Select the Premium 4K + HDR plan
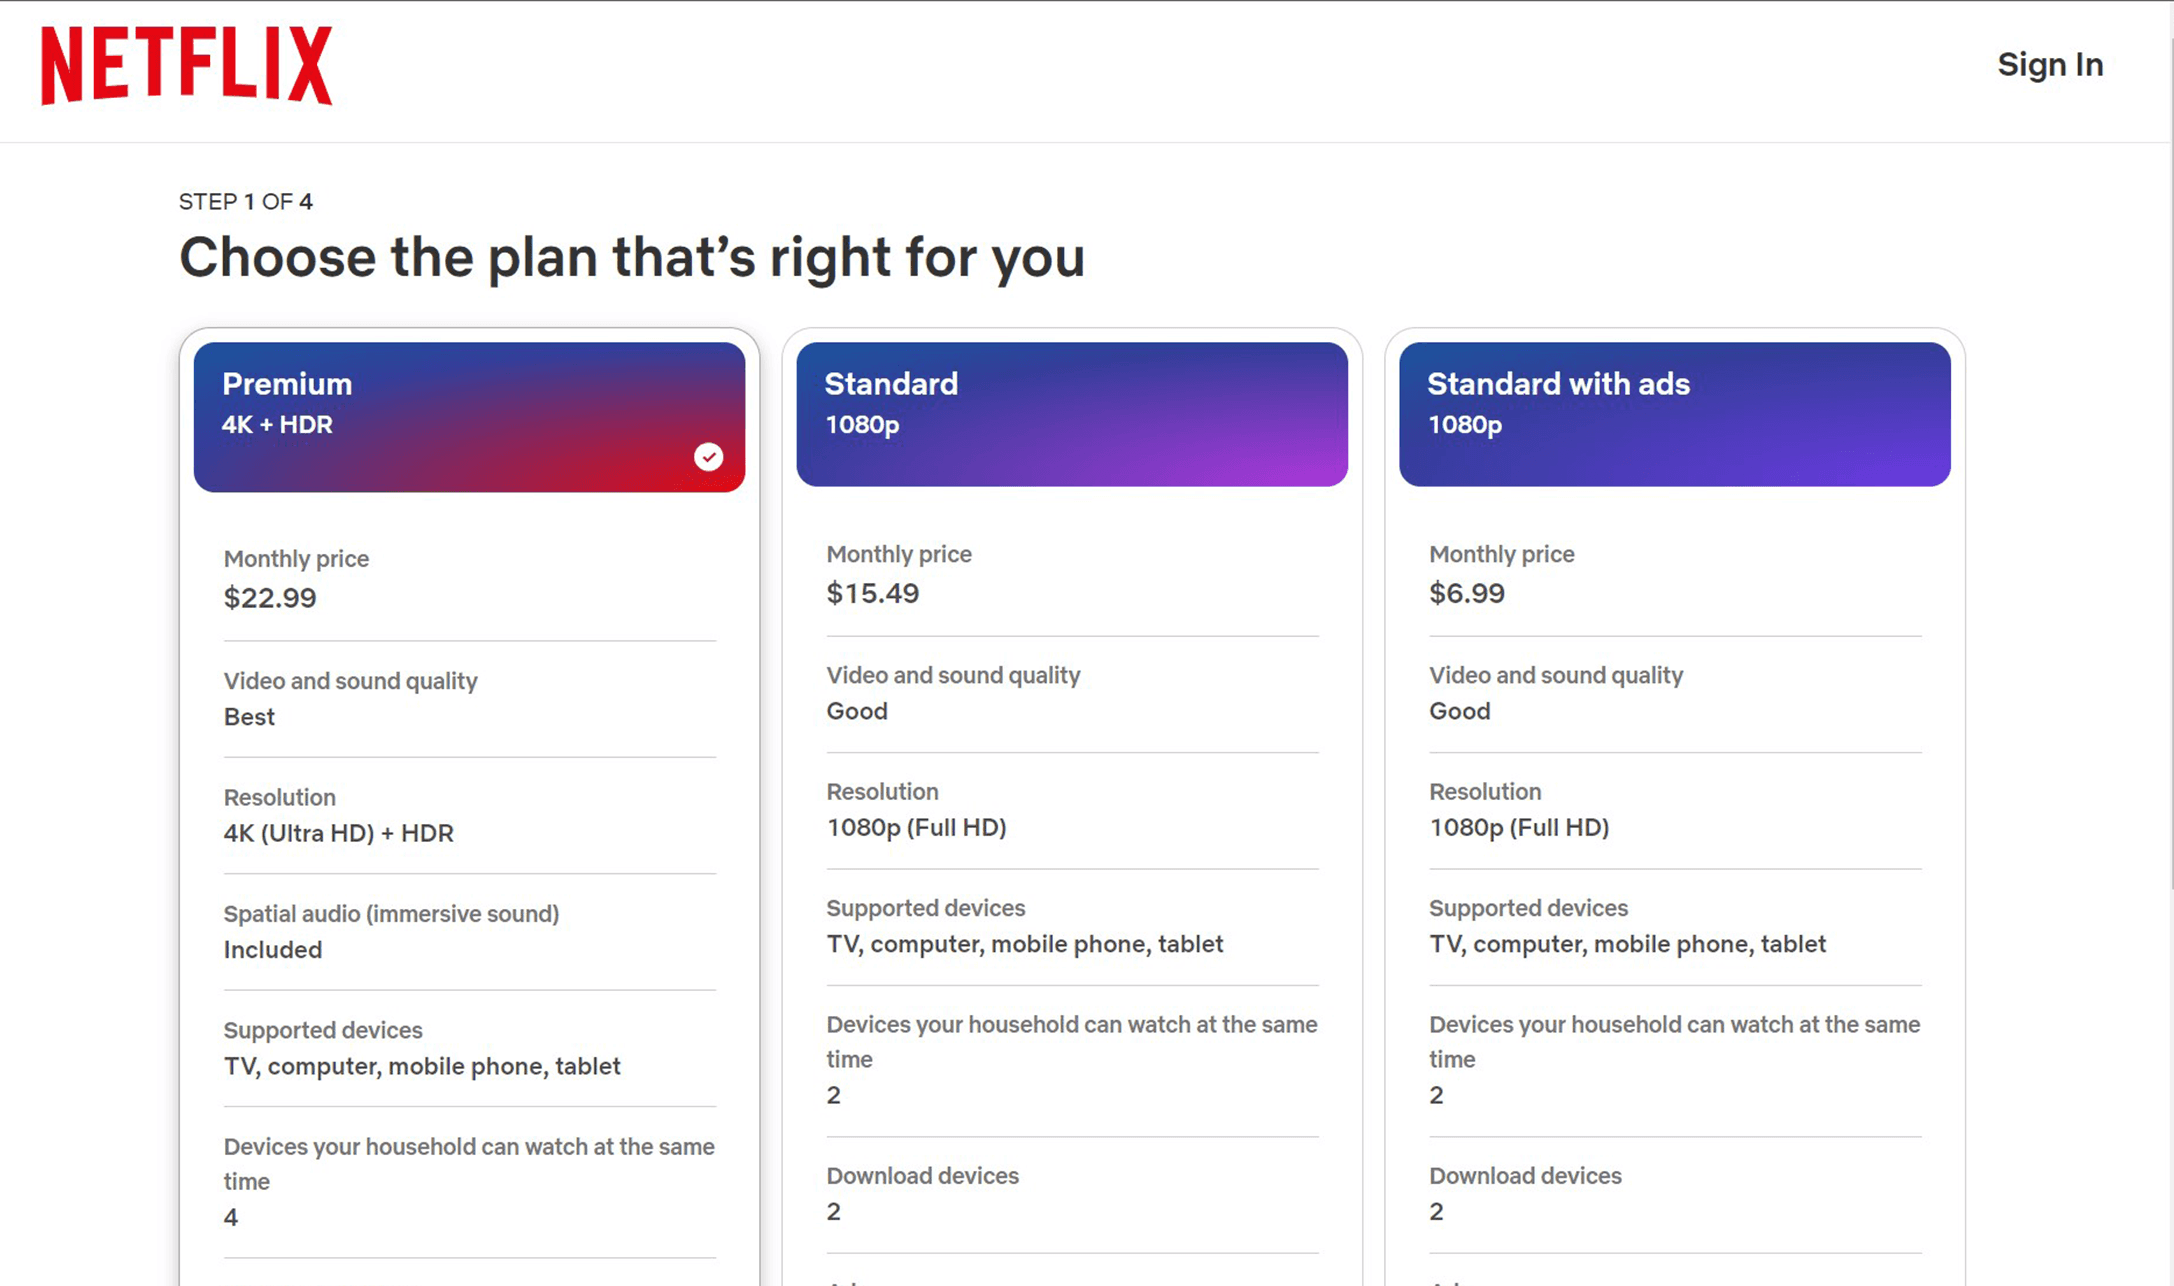The width and height of the screenshot is (2174, 1286). 469,416
